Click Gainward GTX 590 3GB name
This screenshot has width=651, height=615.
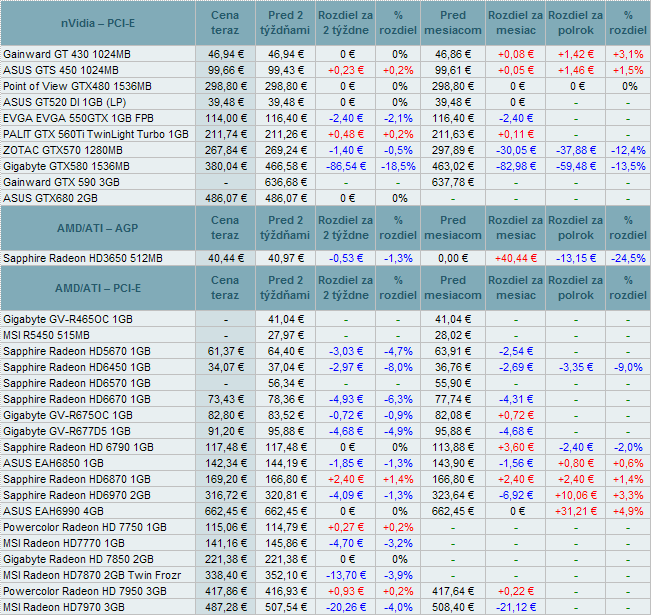[x=61, y=182]
